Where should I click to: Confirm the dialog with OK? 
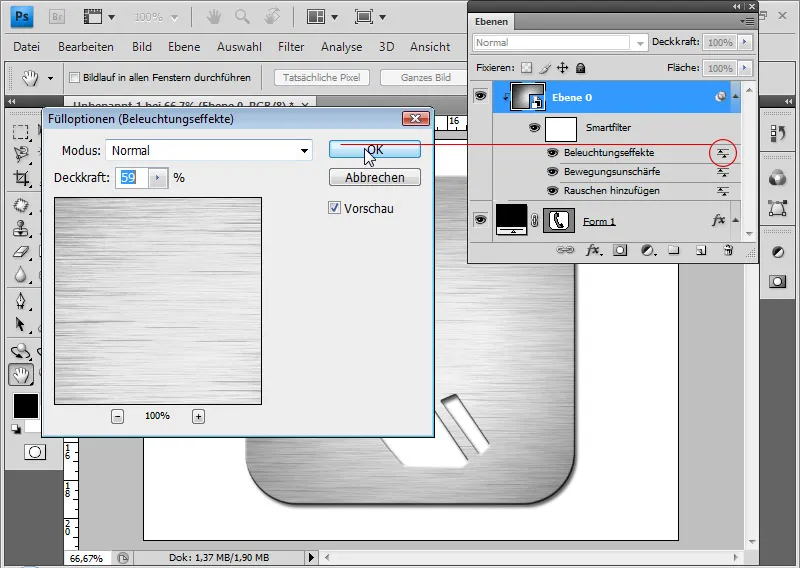click(x=375, y=150)
